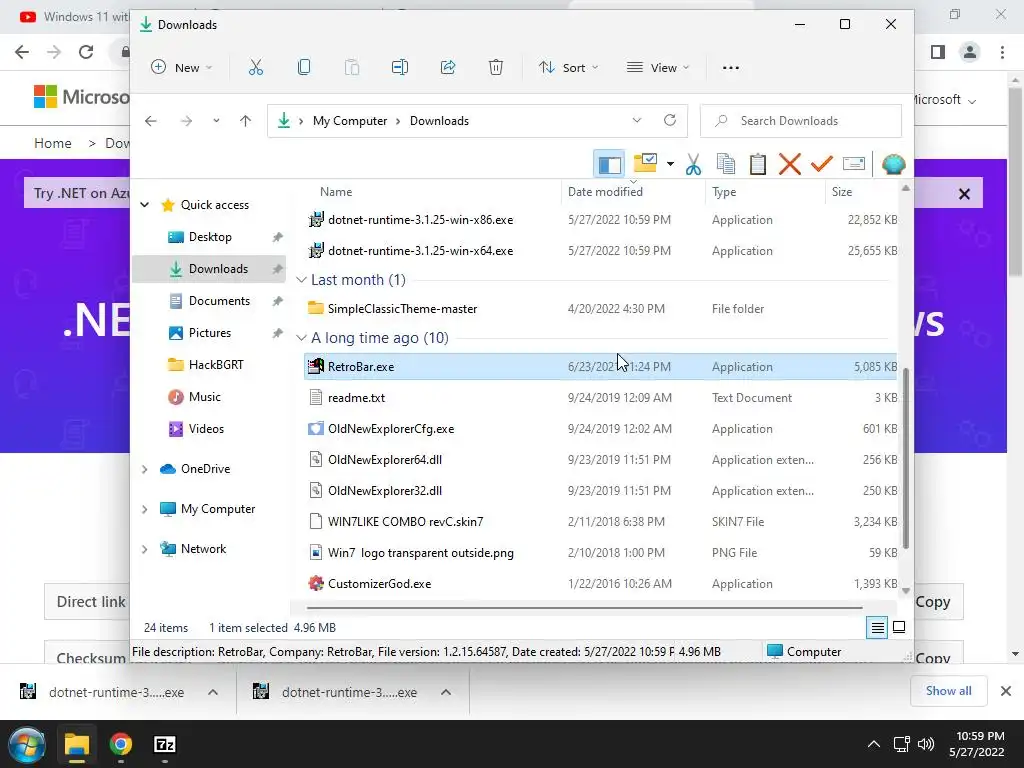Close the Chrome downloads shelf

1006,691
